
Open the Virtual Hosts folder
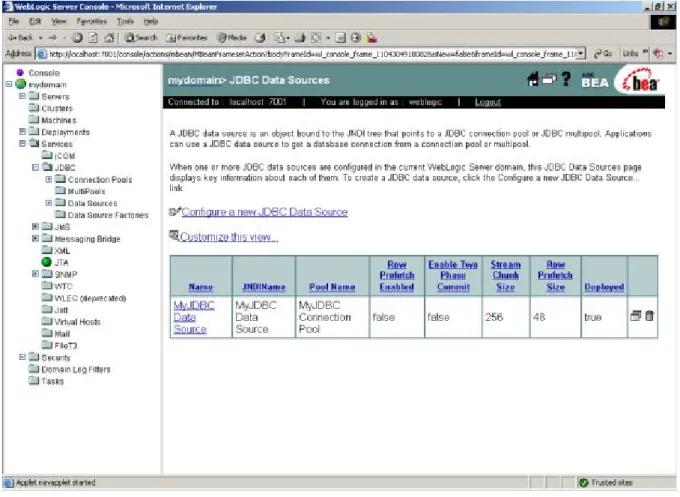[77, 322]
